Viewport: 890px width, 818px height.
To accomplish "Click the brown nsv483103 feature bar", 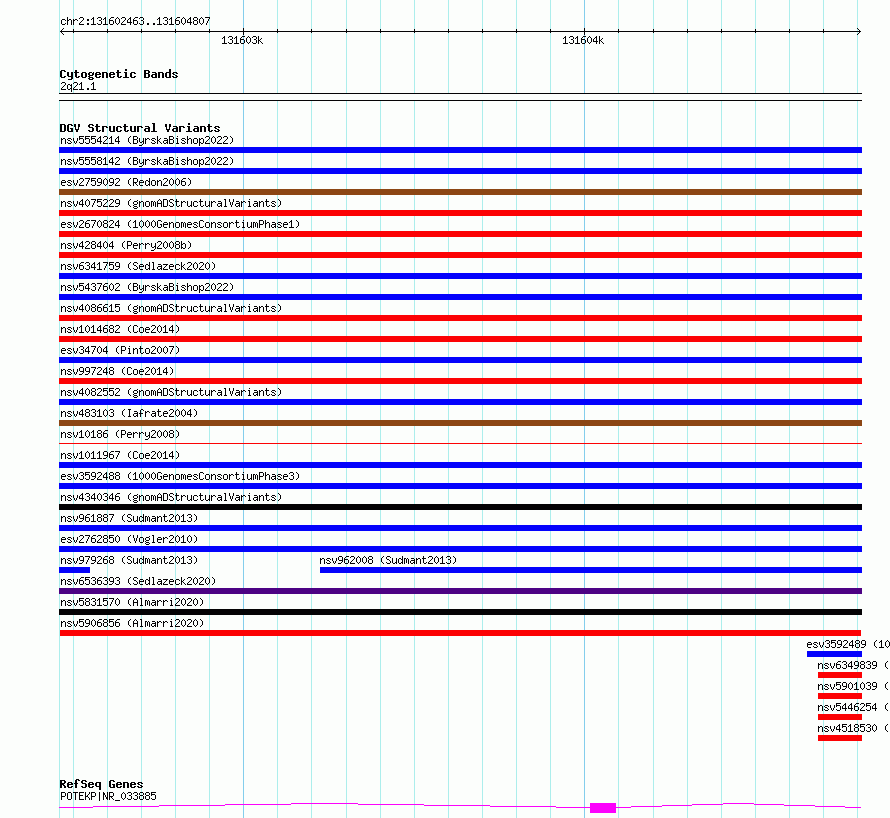I will [460, 423].
